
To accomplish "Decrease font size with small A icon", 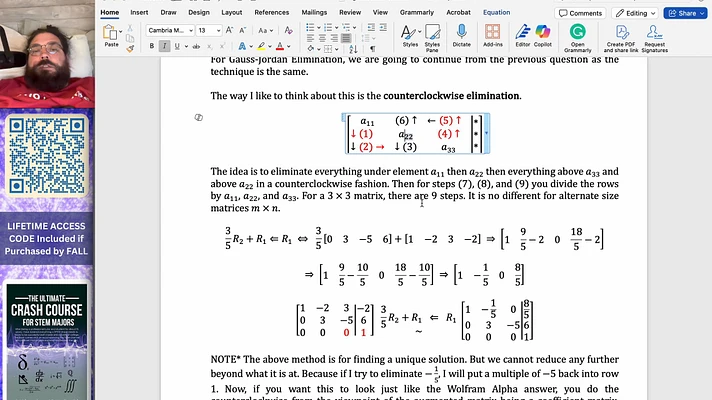I will point(242,30).
